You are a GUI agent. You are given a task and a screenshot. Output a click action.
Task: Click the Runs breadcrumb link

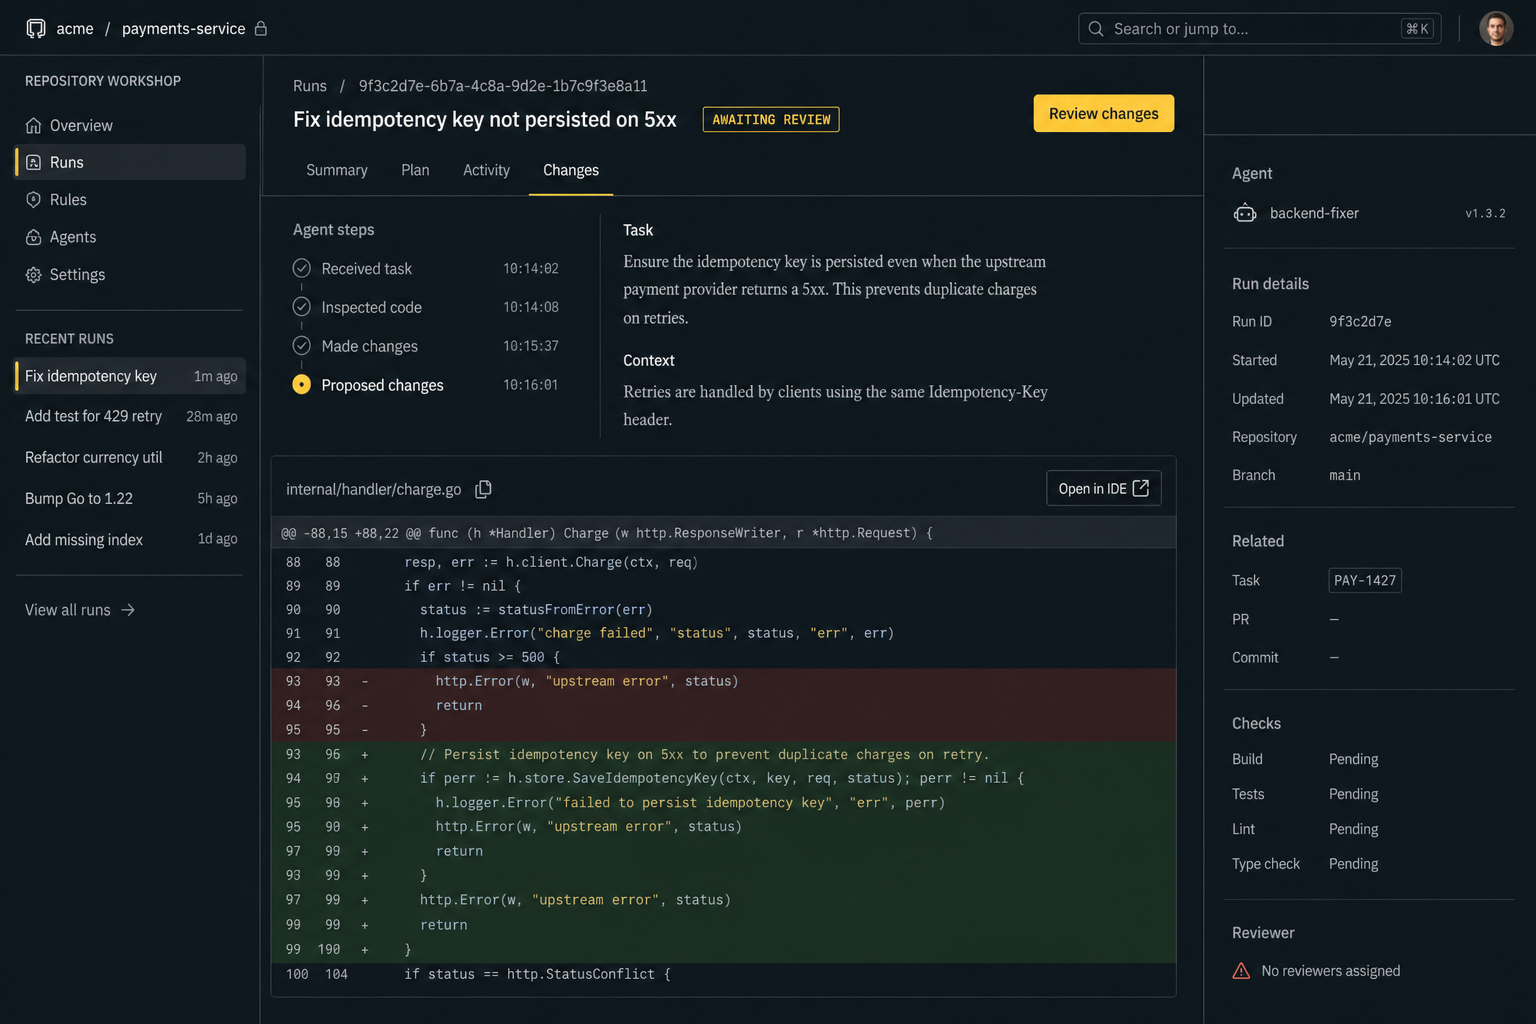click(310, 86)
